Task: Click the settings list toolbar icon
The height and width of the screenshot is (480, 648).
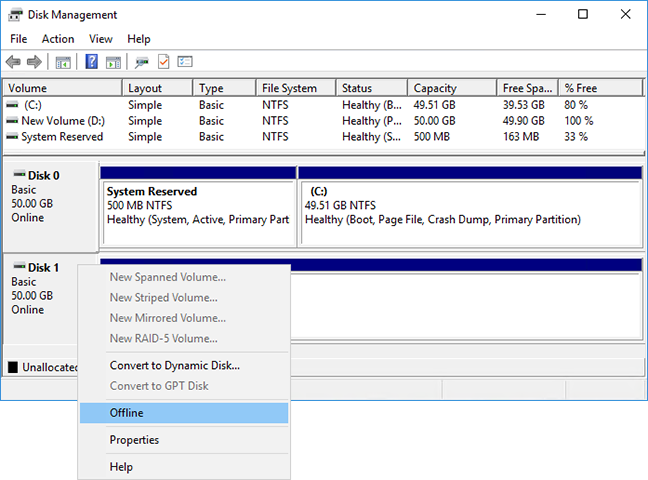Action: 185,62
